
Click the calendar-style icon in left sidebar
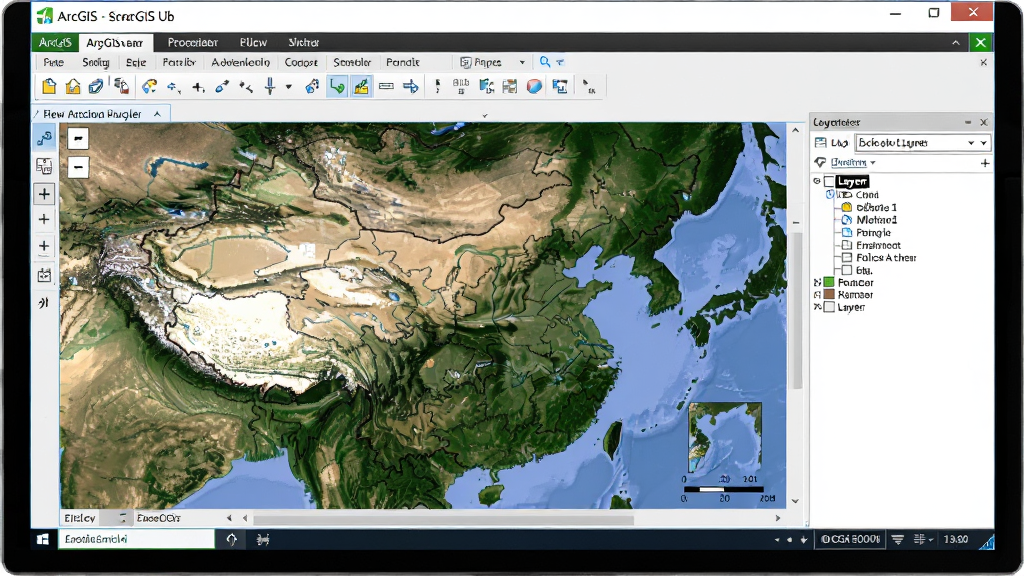tap(44, 275)
